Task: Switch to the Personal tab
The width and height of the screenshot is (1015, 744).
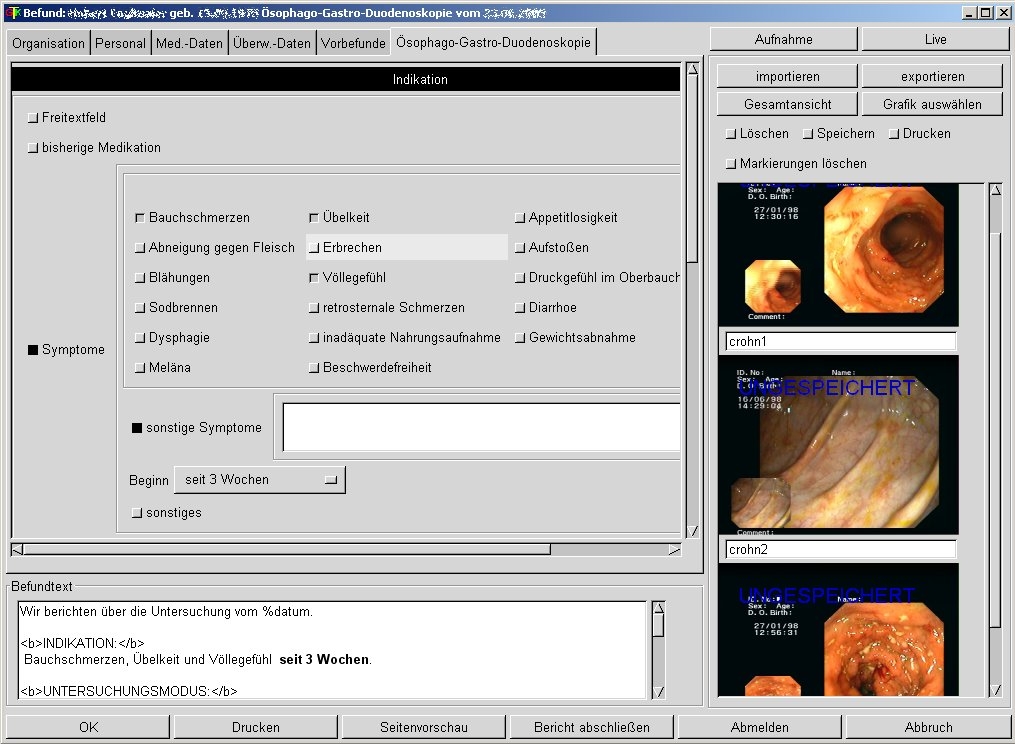Action: 120,43
